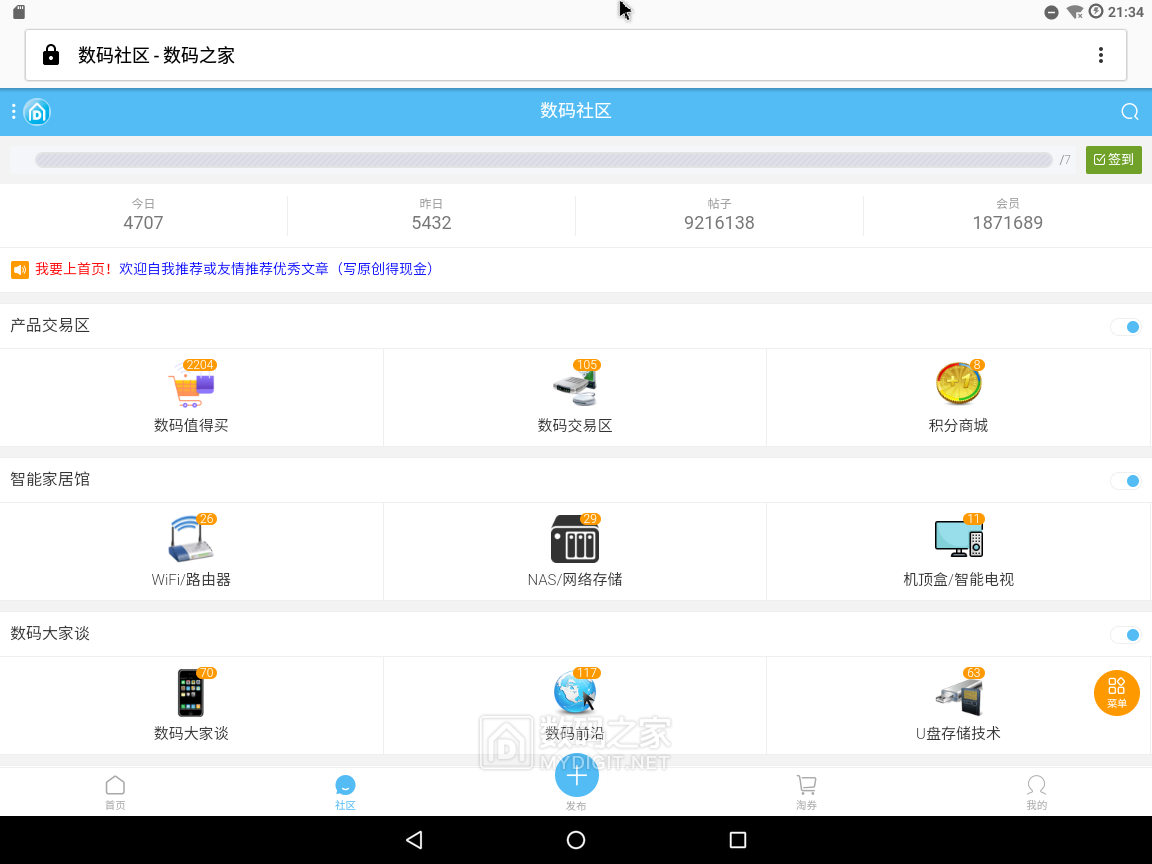Open the browser overflow menu
The height and width of the screenshot is (864, 1152).
coord(1103,55)
